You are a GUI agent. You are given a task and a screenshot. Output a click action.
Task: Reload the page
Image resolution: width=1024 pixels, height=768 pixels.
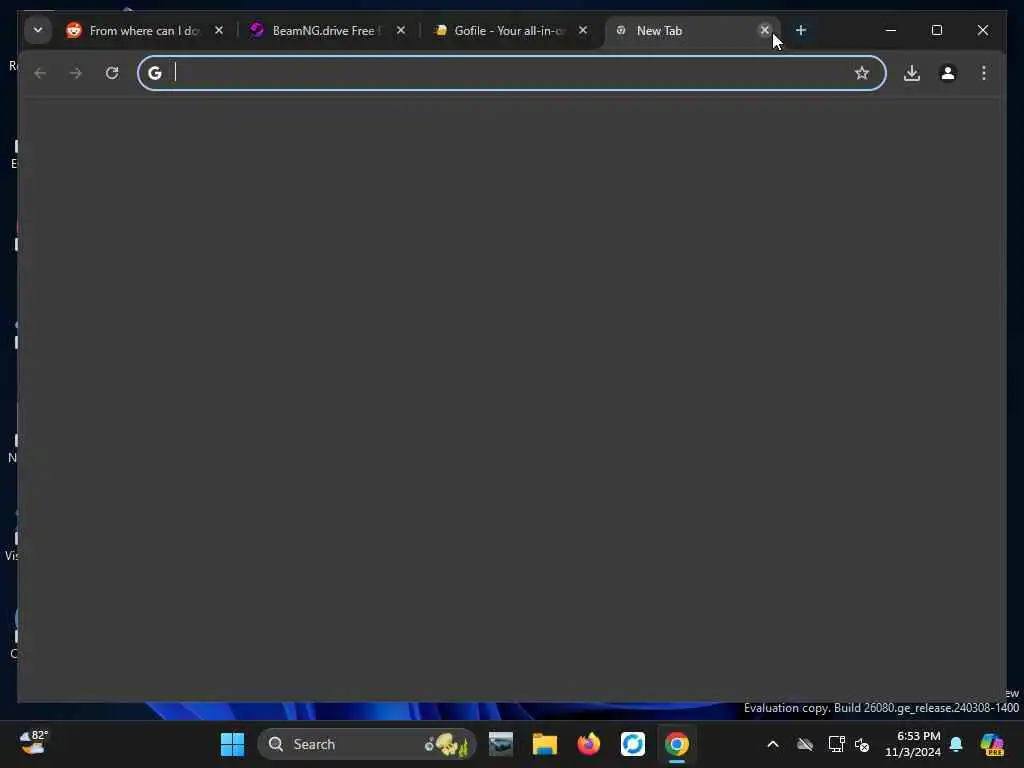coord(112,73)
